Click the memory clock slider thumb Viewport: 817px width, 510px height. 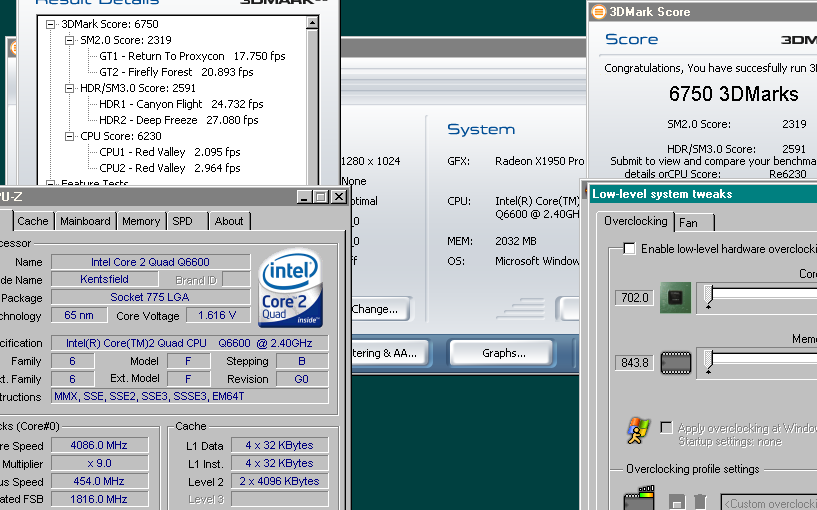(708, 362)
